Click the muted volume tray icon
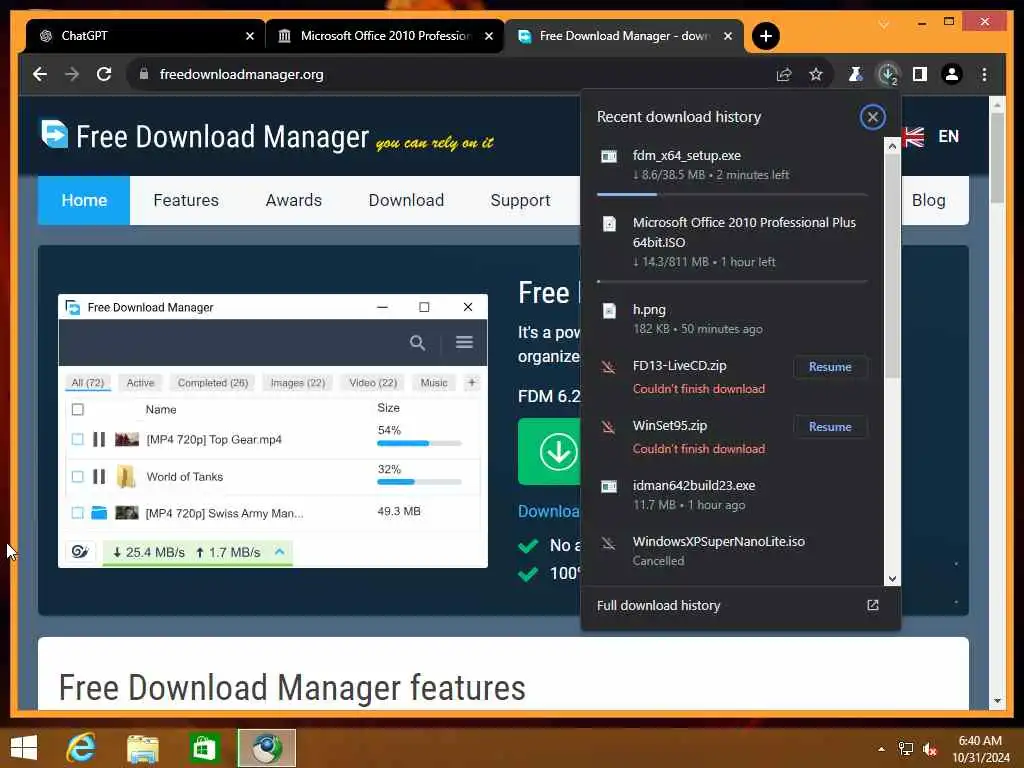1024x768 pixels. (x=930, y=749)
